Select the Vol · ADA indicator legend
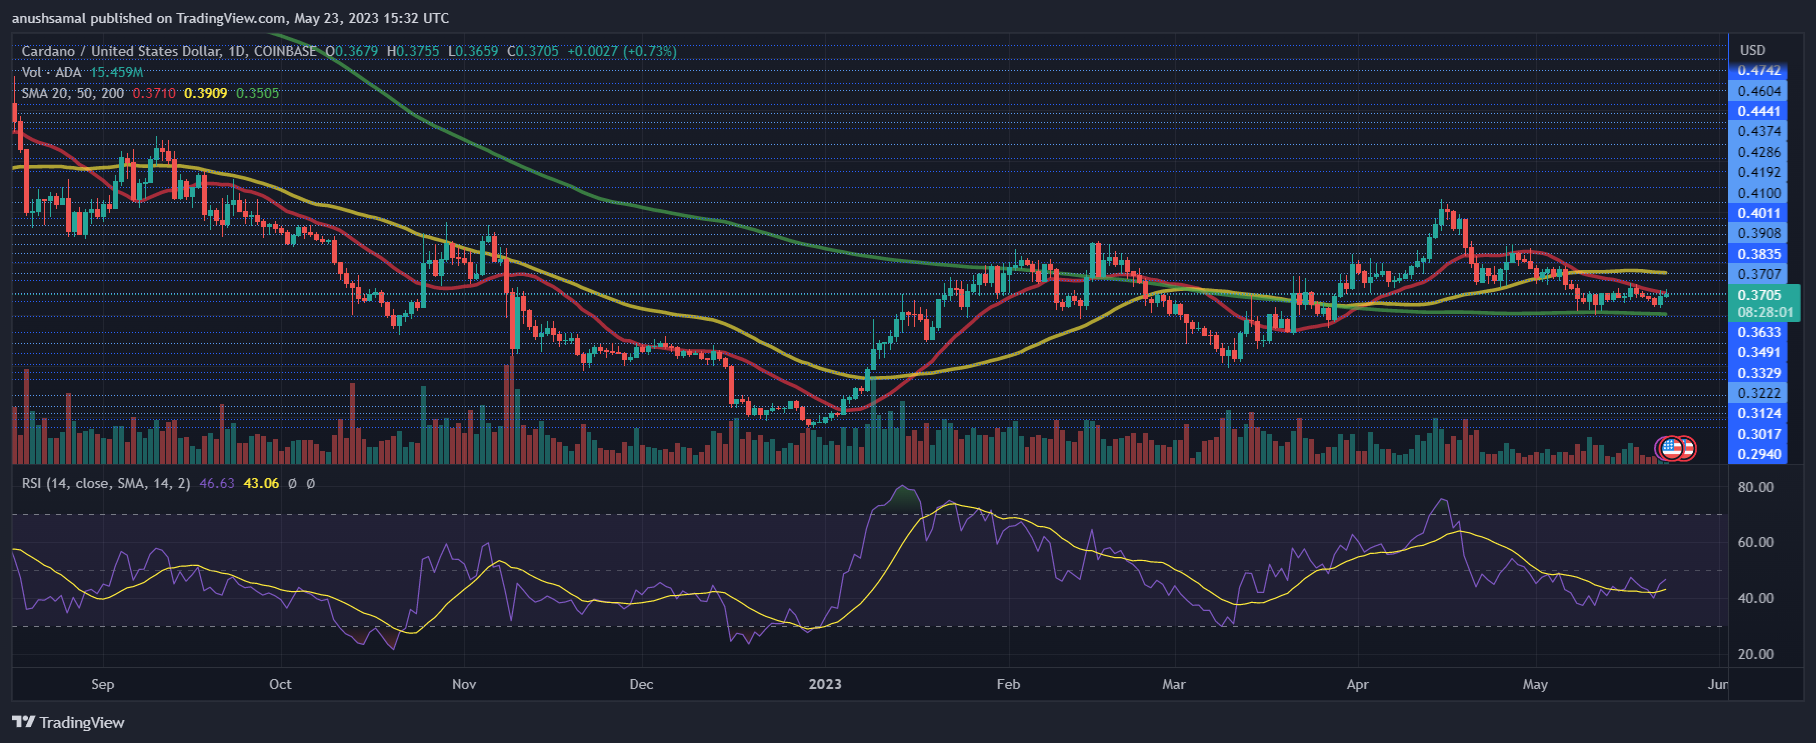Viewport: 1816px width, 743px height. point(52,72)
